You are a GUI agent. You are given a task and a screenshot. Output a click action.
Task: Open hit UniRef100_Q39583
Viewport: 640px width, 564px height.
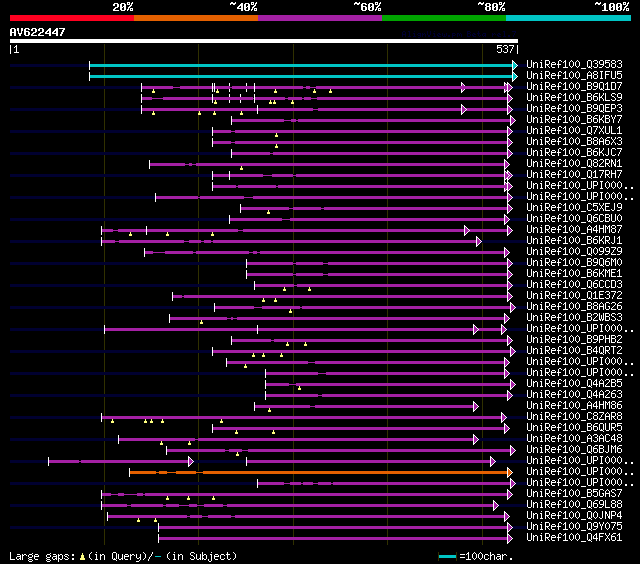click(574, 64)
